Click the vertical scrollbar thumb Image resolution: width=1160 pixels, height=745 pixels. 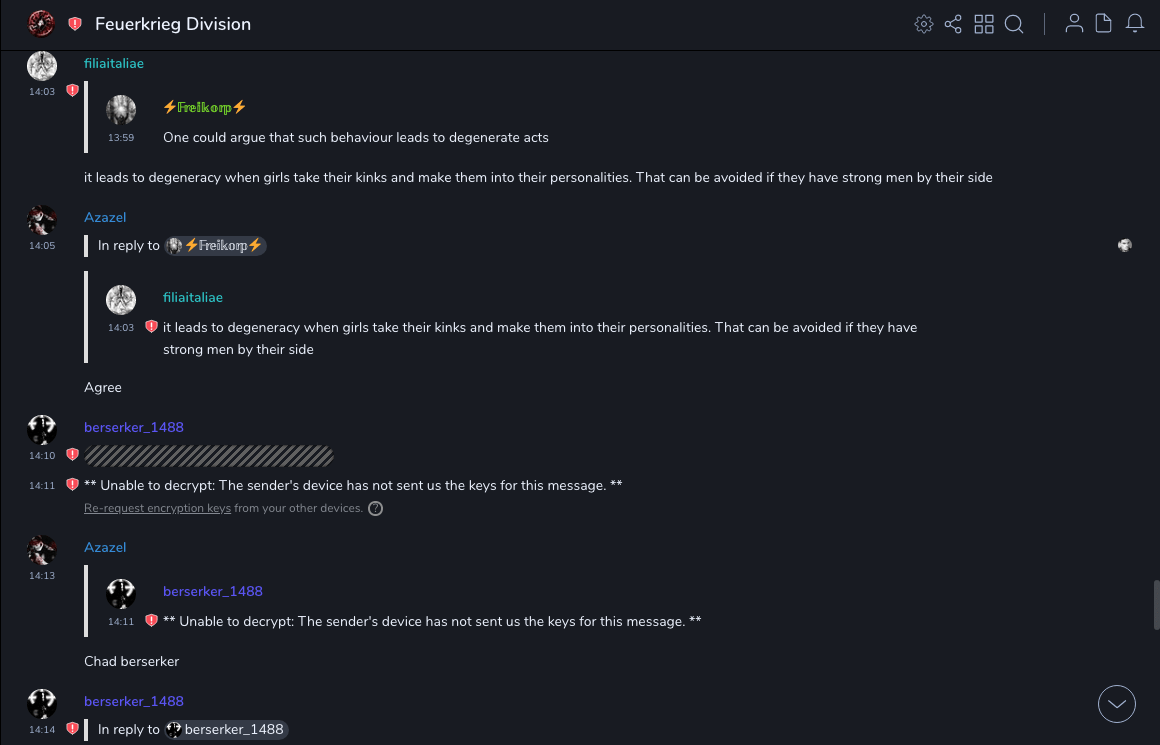pyautogui.click(x=1156, y=603)
